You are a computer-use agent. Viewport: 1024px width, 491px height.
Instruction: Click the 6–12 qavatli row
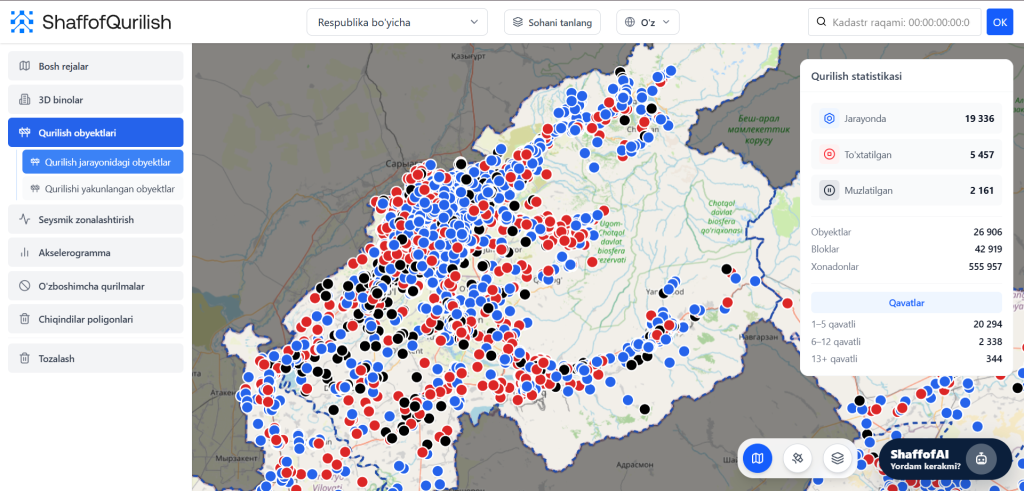tap(906, 341)
